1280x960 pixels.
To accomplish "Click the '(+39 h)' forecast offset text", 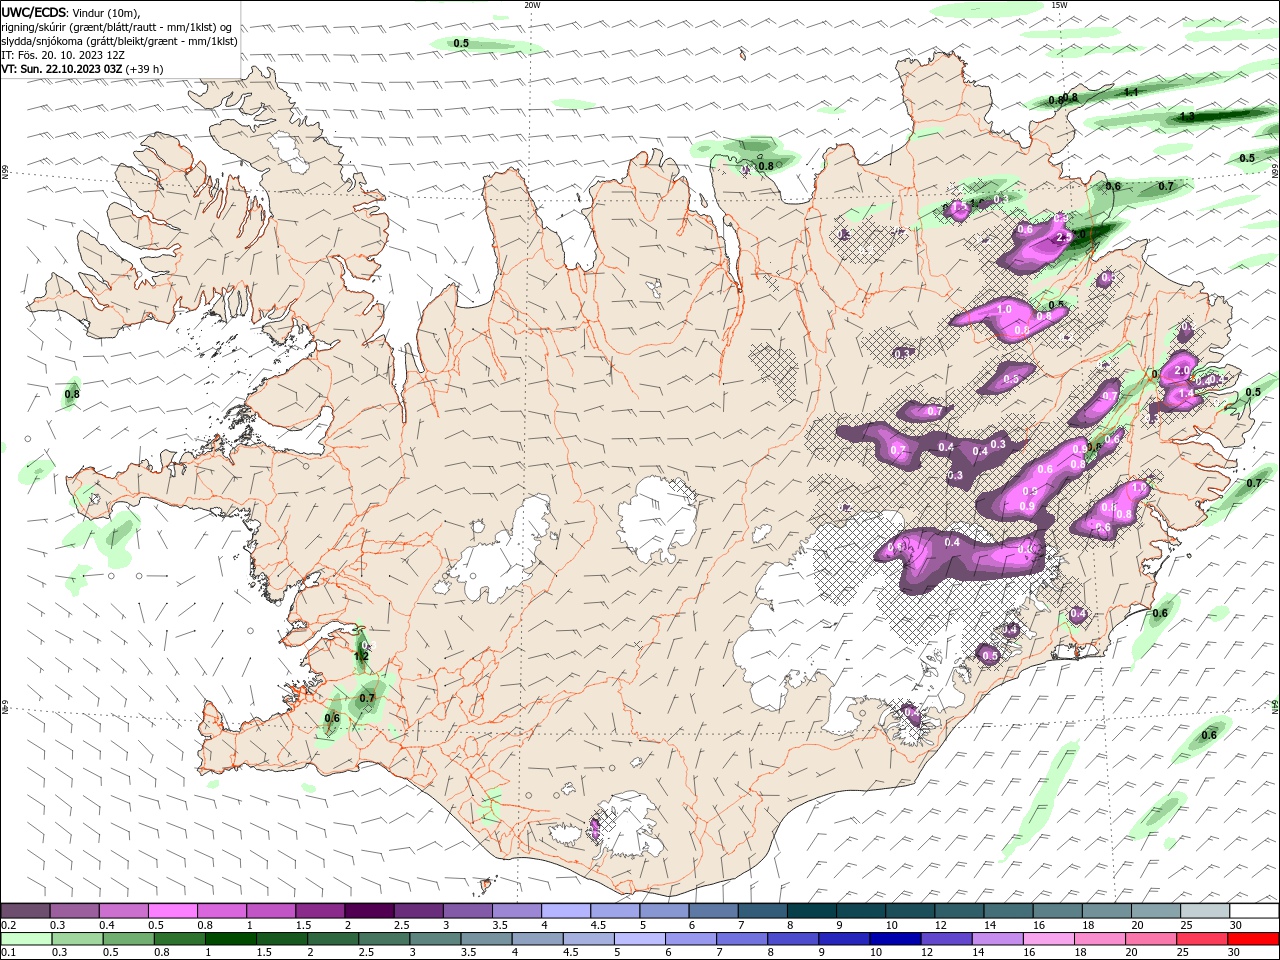I will 144,69.
